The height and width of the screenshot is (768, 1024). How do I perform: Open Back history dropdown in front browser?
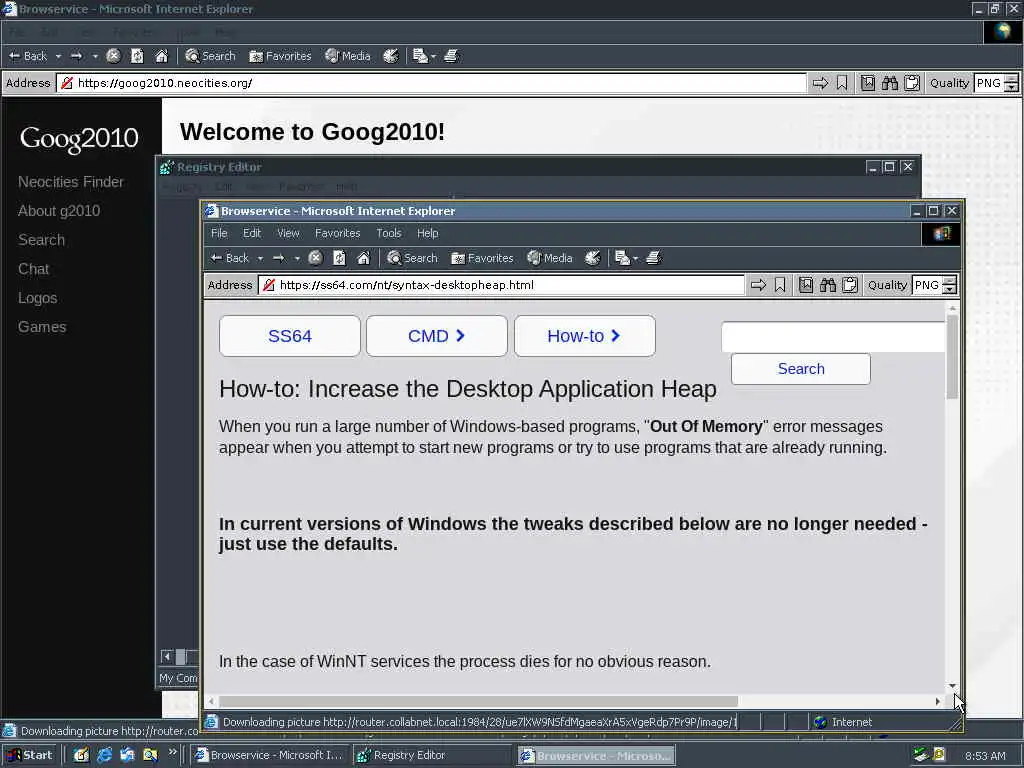pos(260,258)
